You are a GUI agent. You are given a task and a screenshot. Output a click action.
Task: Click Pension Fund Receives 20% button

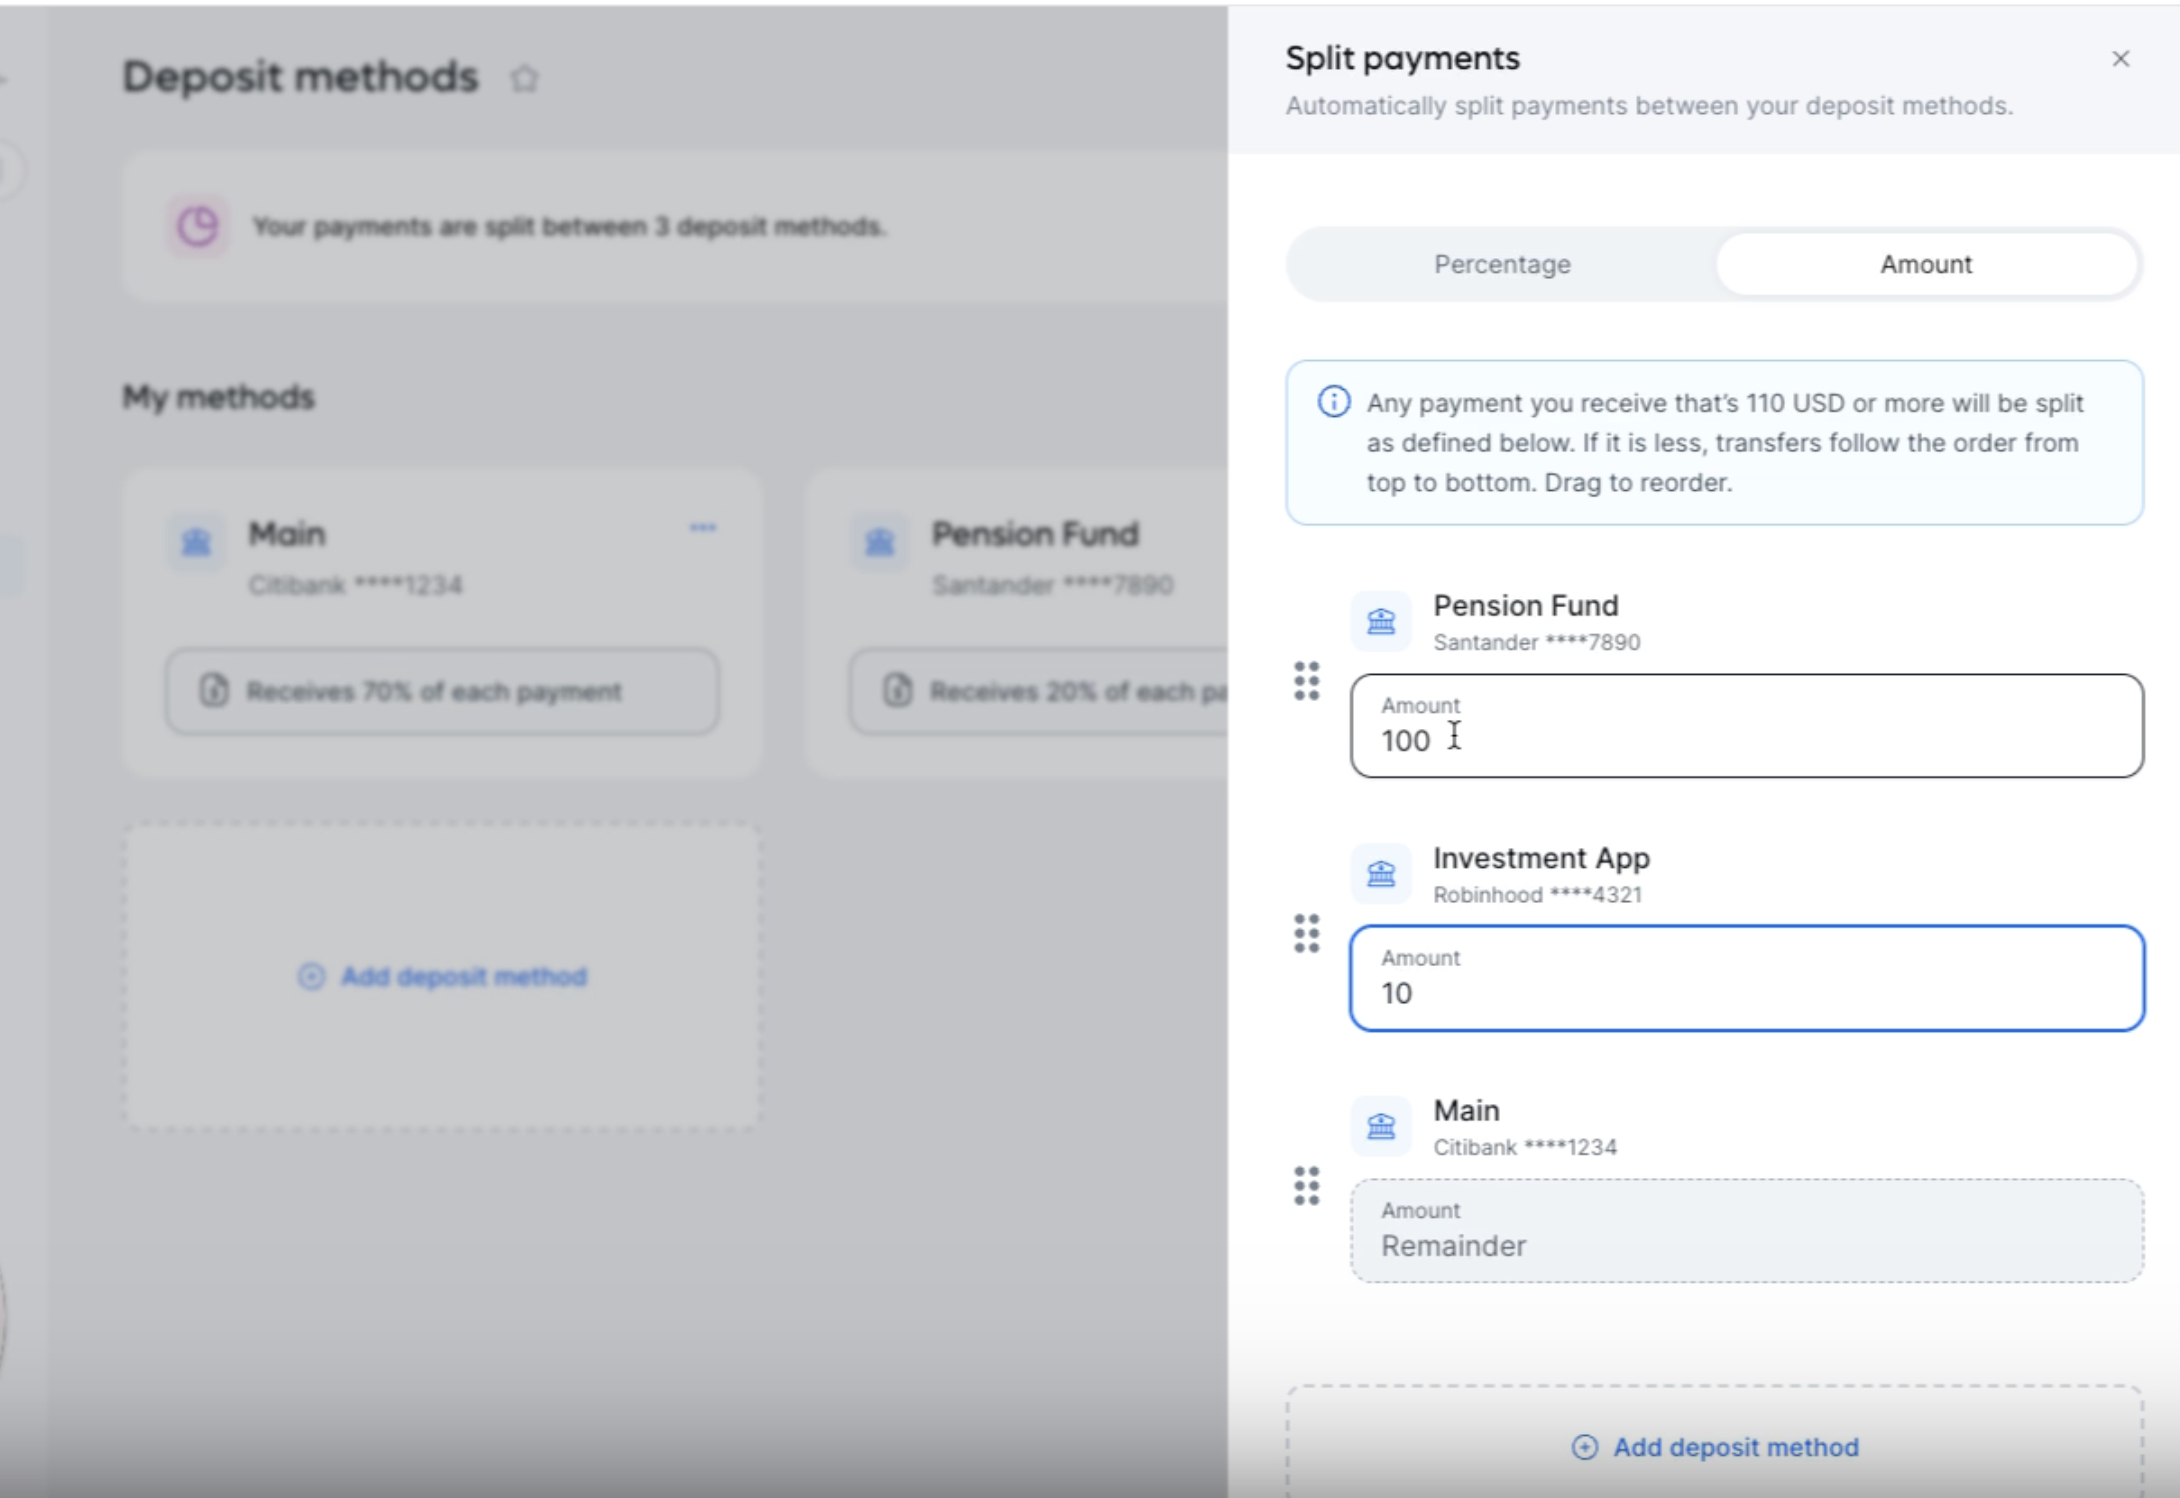click(1038, 691)
